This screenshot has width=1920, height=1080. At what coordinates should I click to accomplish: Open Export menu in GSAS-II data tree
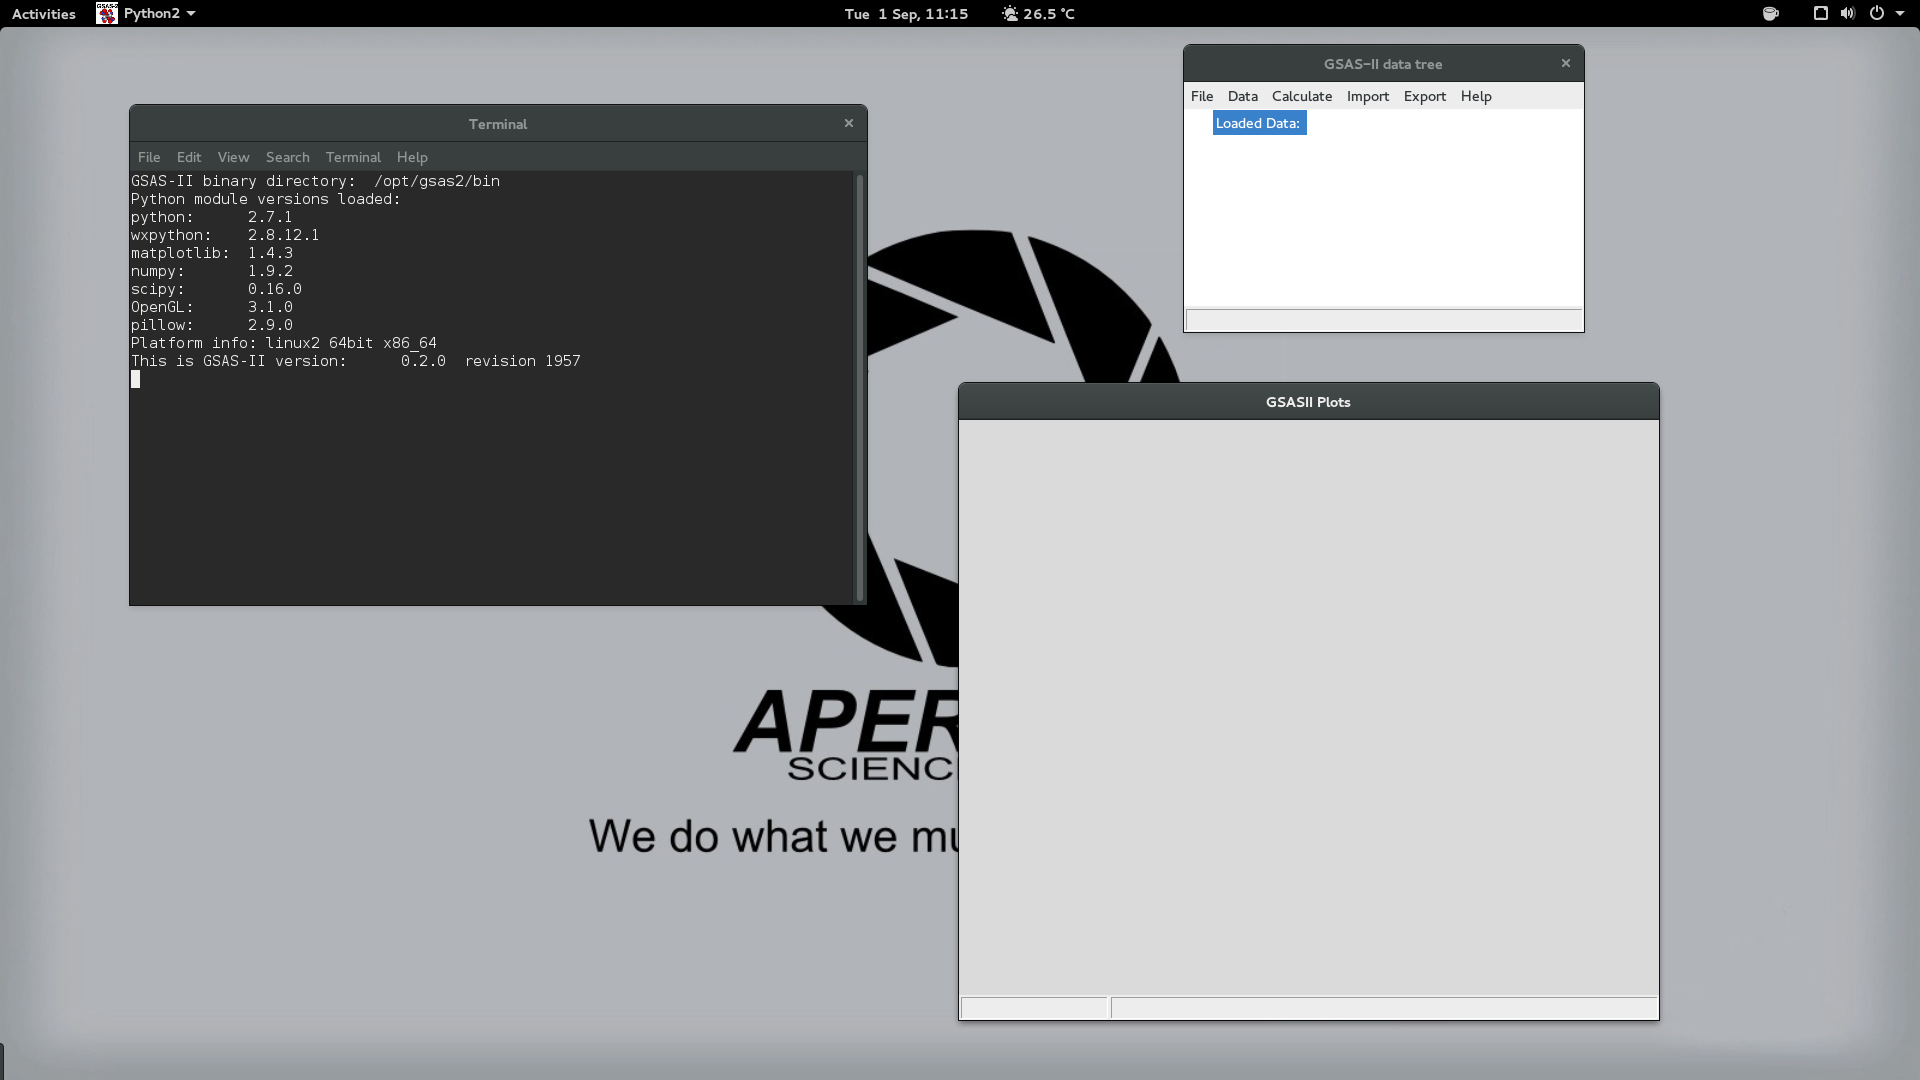click(x=1425, y=96)
